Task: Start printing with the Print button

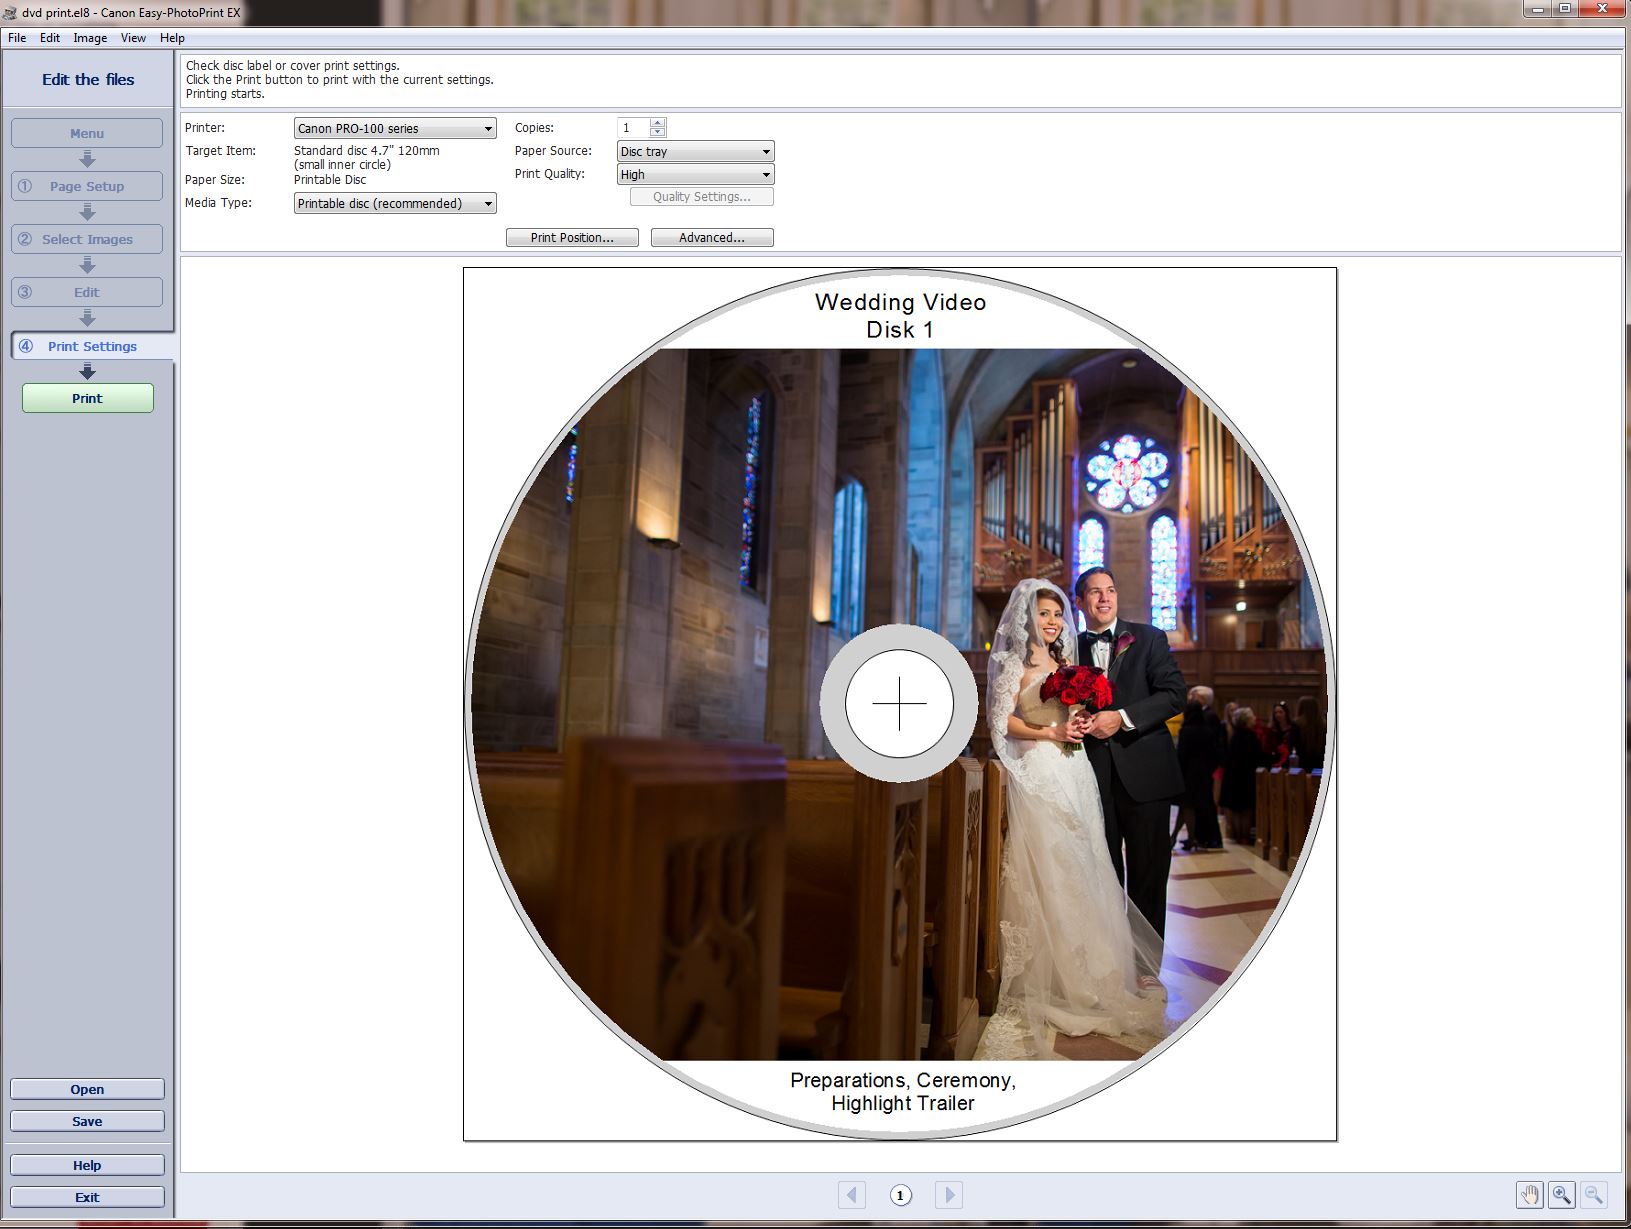Action: pos(87,397)
